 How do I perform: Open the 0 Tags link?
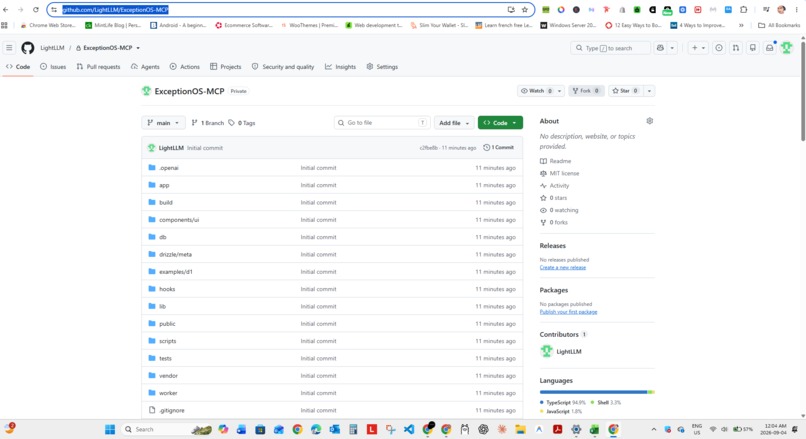(242, 123)
